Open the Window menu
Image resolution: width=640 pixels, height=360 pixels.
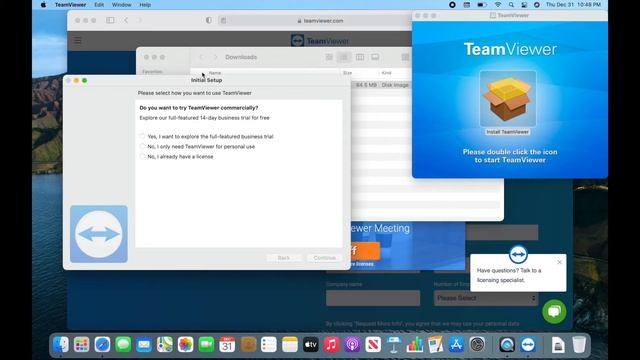(121, 5)
